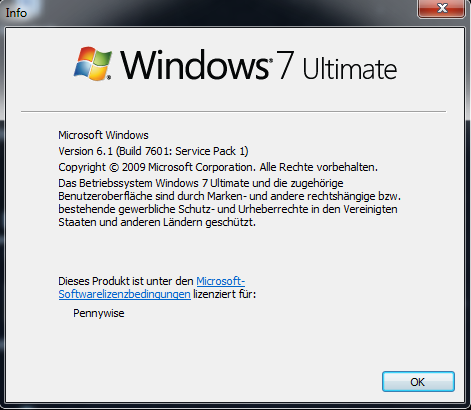Click the "Microsoft Windows" text line
This screenshot has height=410, width=471.
(103, 135)
